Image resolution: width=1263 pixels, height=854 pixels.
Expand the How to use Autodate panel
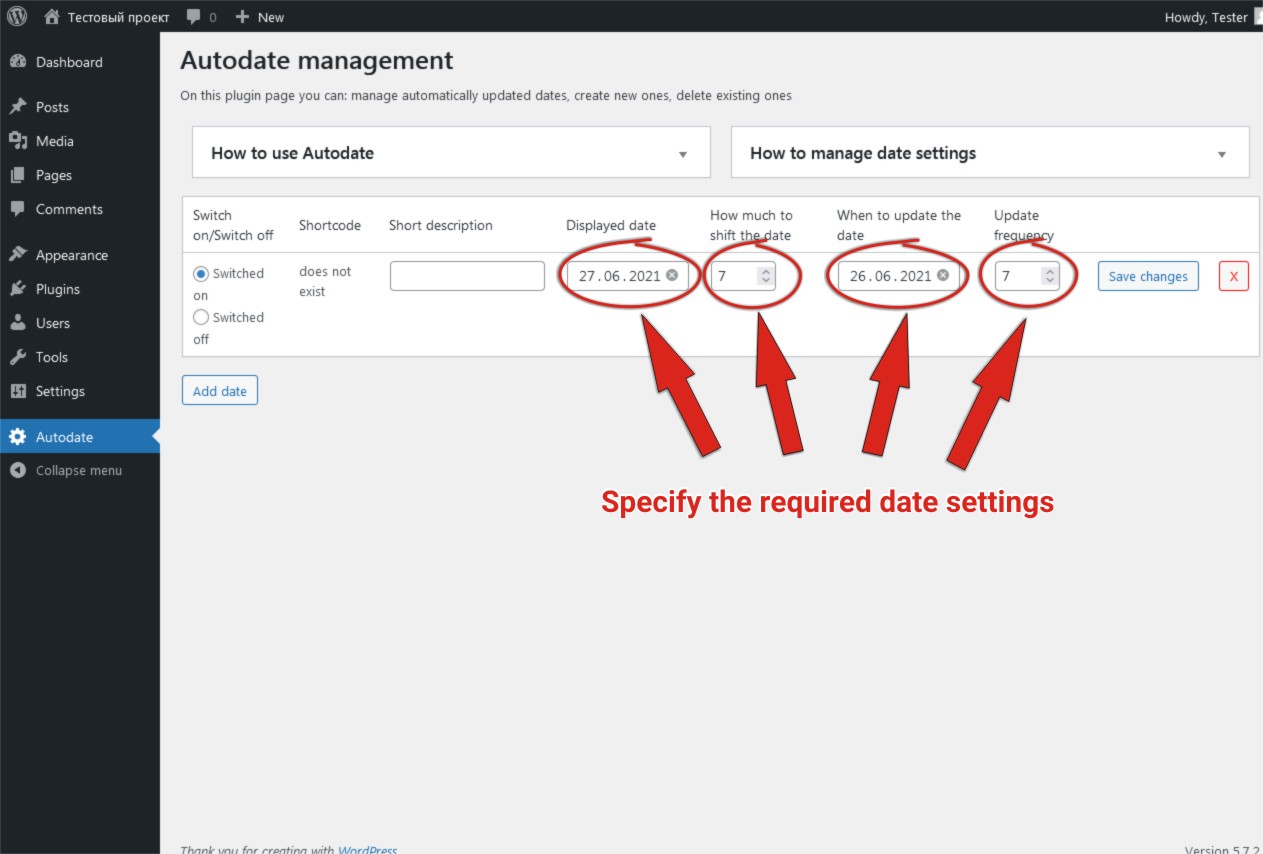pos(683,154)
